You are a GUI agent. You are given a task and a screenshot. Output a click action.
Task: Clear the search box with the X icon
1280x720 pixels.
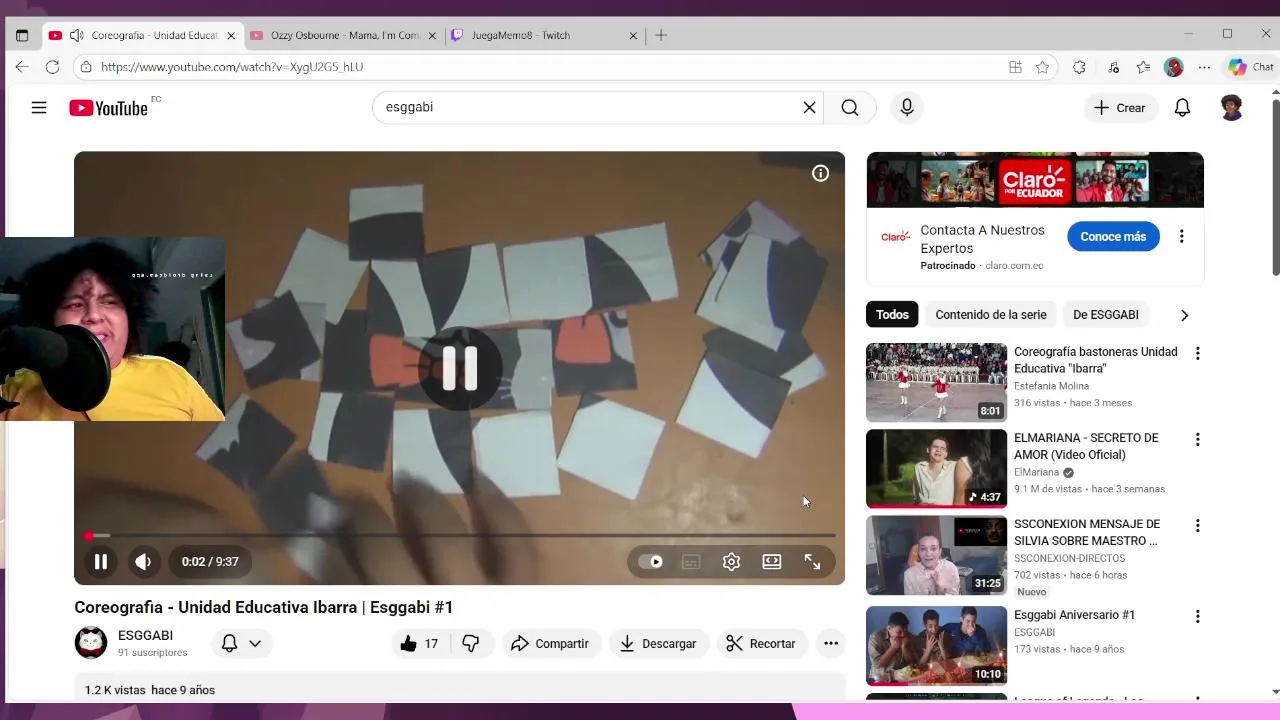tap(809, 108)
